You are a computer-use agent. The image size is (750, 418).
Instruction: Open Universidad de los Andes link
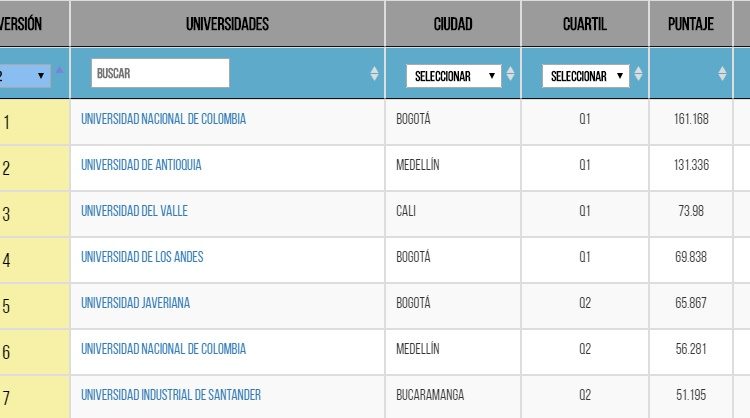click(x=142, y=257)
